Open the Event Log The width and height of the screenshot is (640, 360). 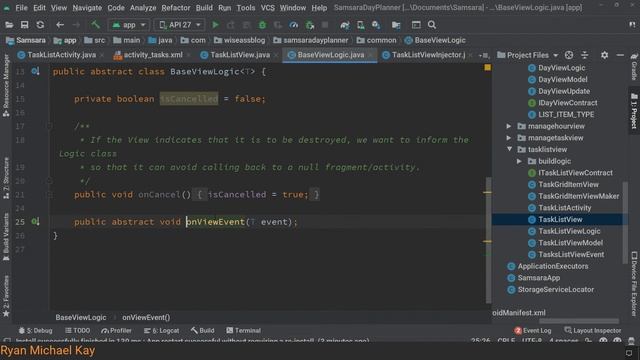tap(533, 330)
